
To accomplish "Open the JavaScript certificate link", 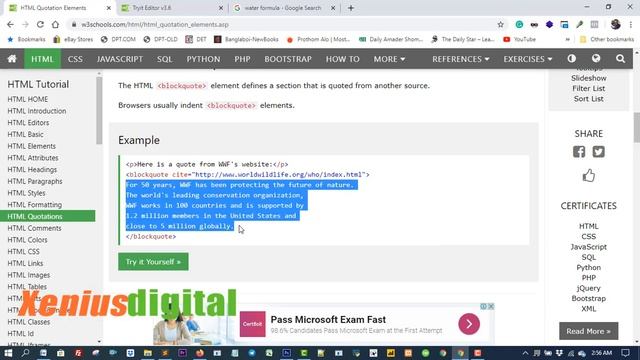I will tap(589, 247).
